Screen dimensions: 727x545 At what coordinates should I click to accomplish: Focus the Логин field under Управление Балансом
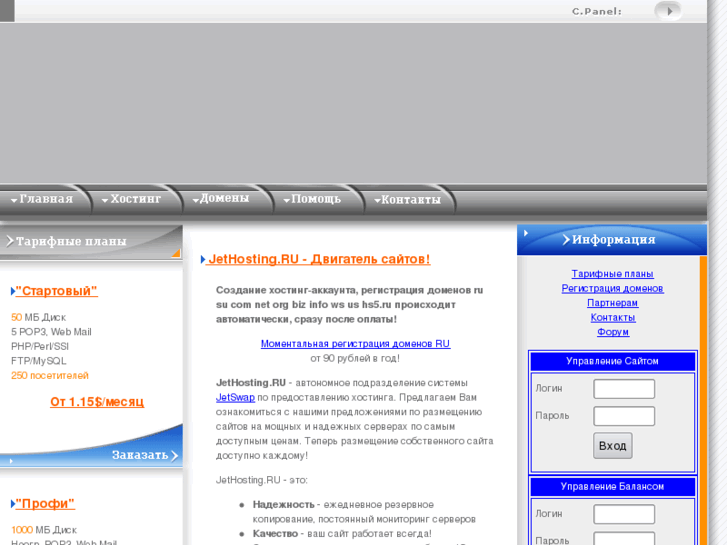[624, 514]
